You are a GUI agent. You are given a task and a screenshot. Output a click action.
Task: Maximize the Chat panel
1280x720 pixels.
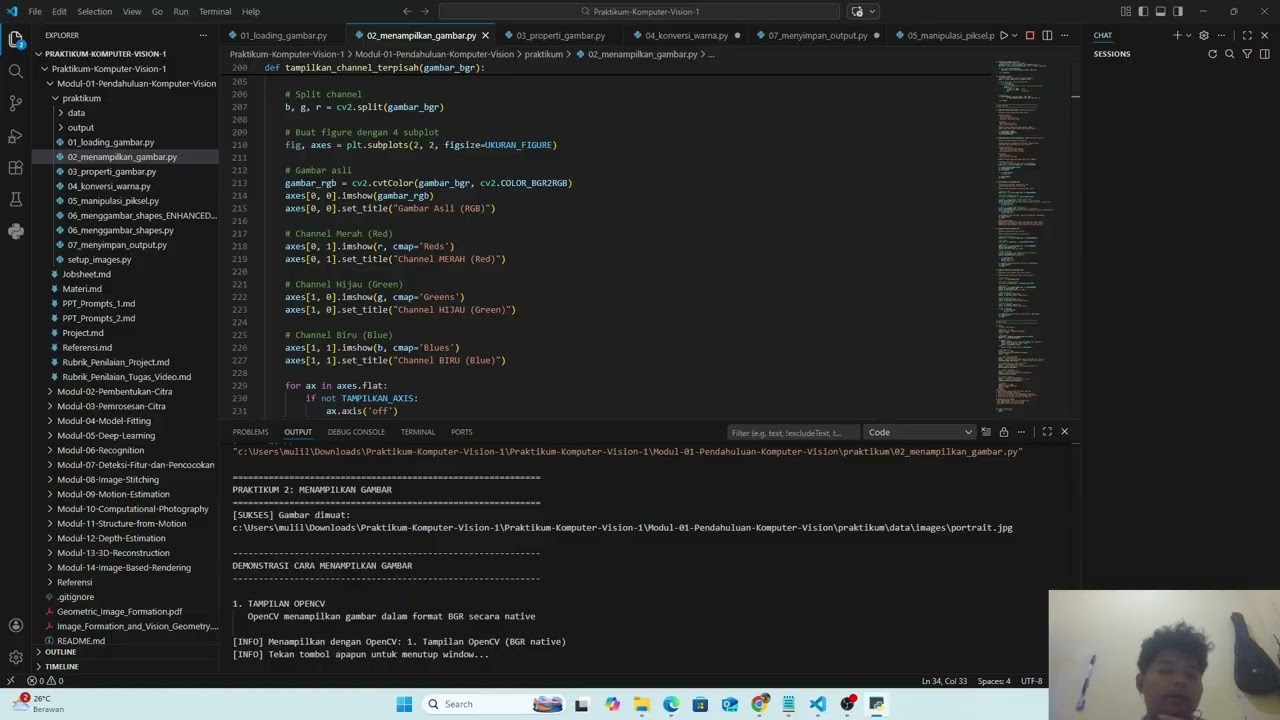point(1247,35)
